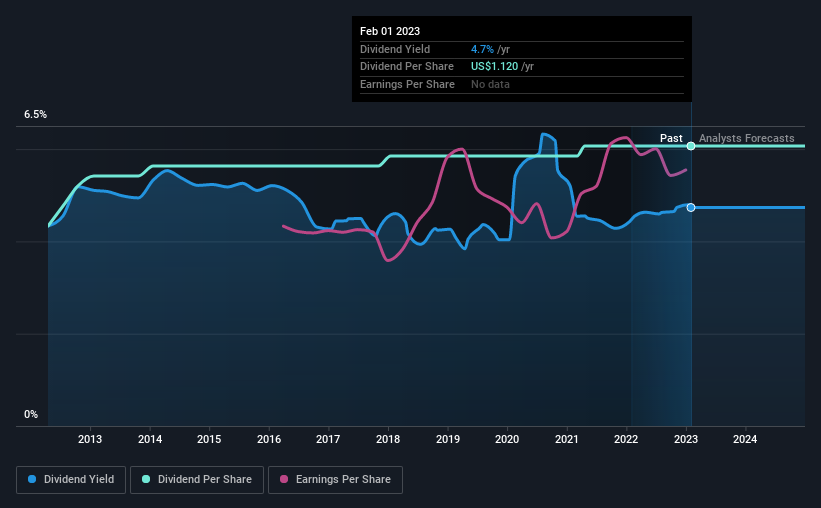
Task: Click the teal data point marker at 2023
Action: (691, 146)
